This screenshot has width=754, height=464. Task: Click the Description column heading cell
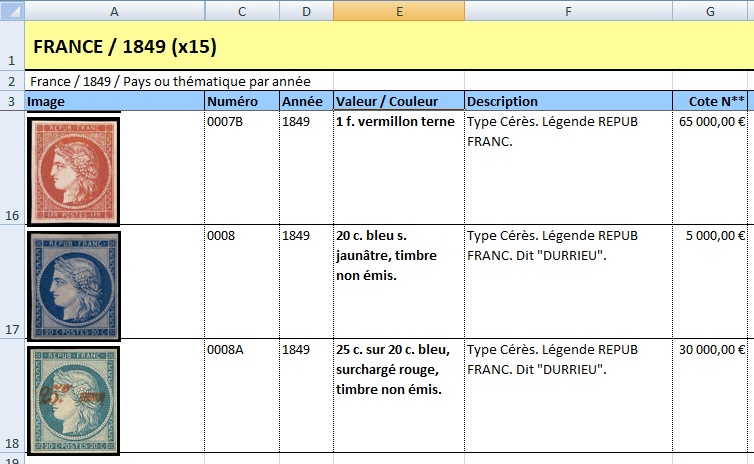tap(568, 101)
